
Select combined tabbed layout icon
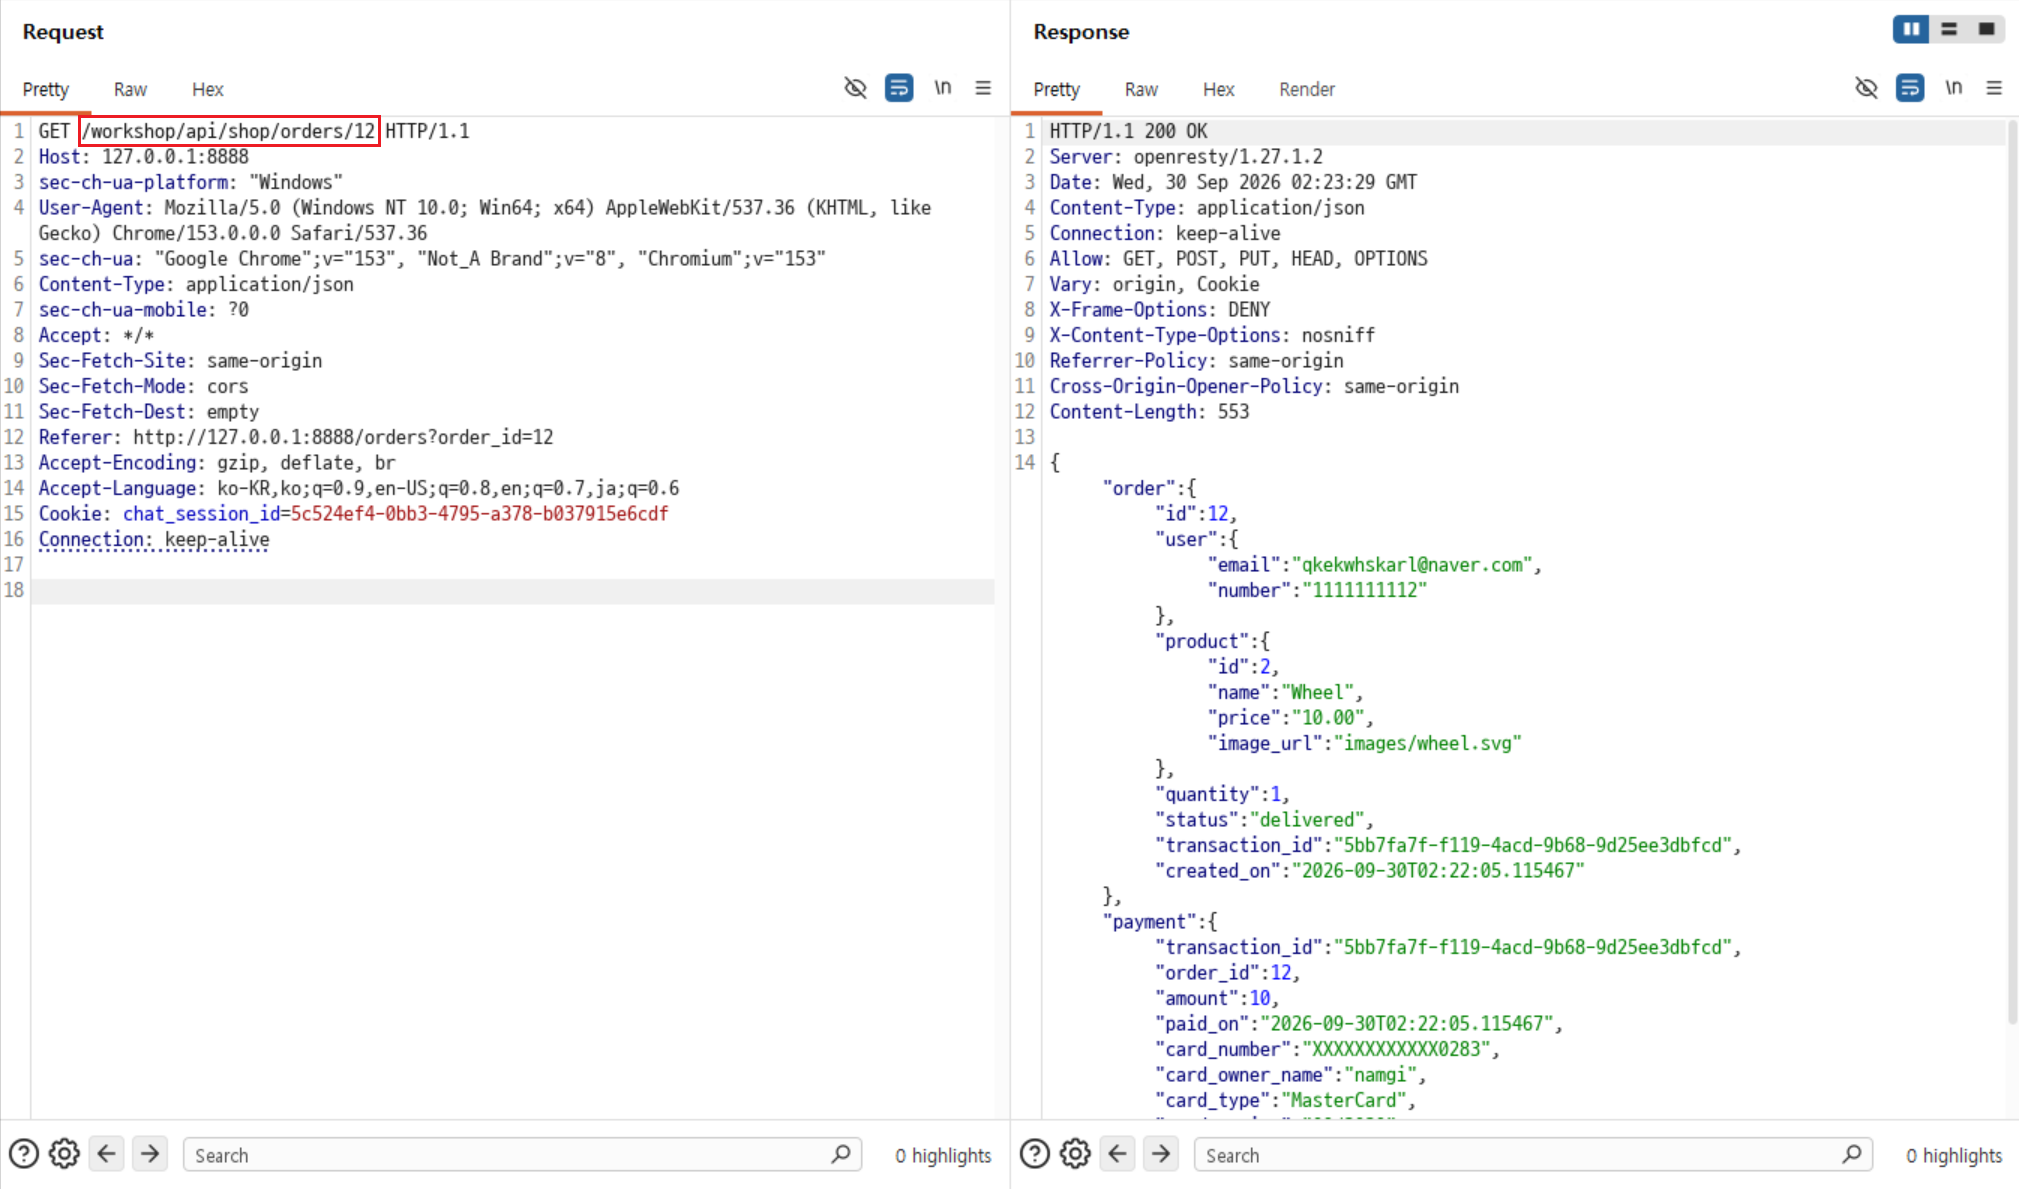(x=1987, y=29)
